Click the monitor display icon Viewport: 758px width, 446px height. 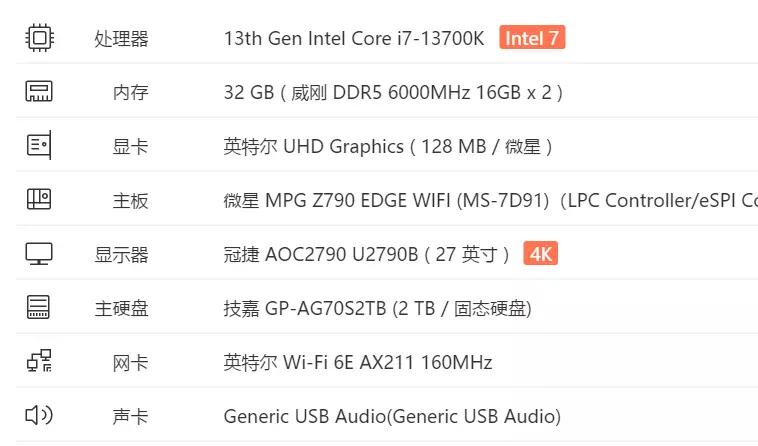coord(39,254)
